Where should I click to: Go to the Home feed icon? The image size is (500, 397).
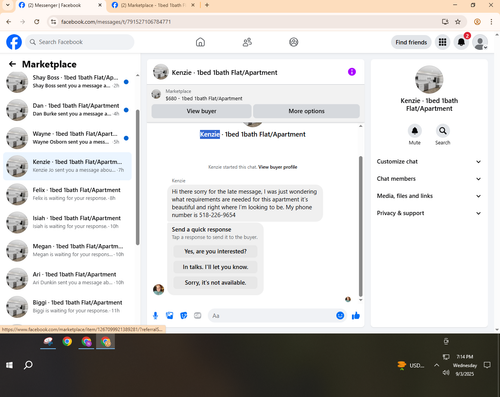[200, 42]
